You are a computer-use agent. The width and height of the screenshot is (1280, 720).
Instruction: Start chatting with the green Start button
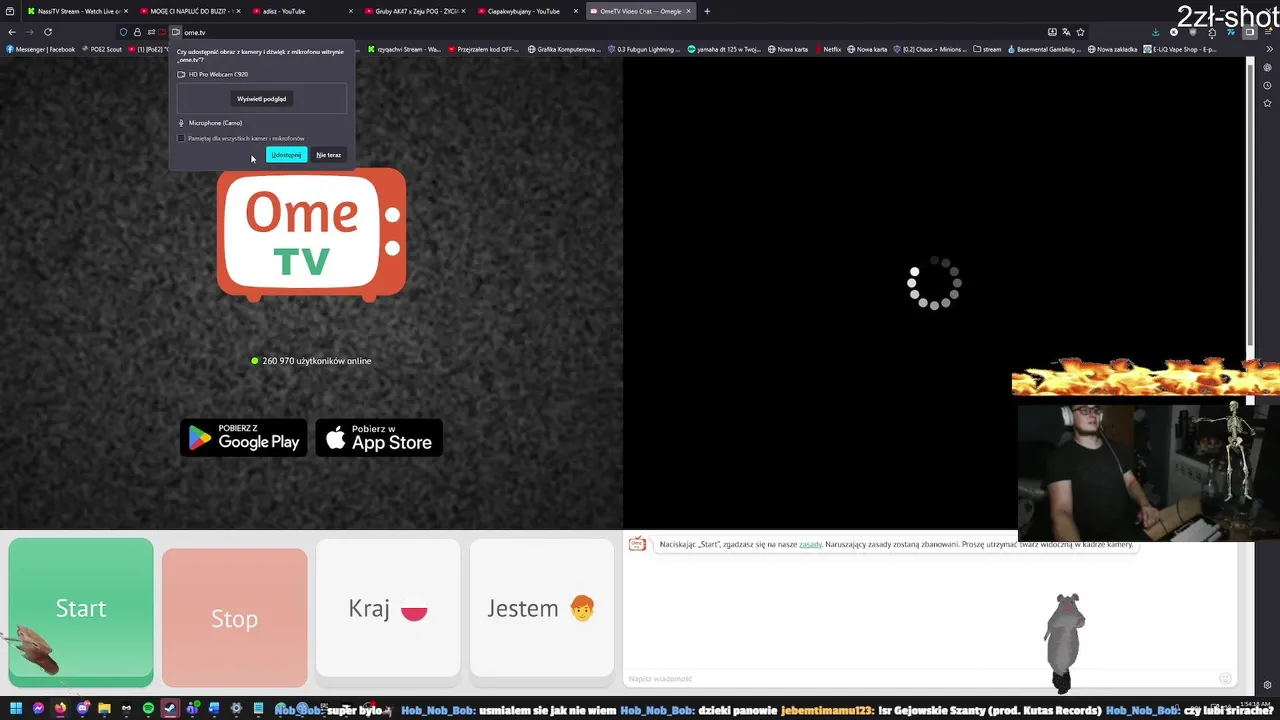(81, 613)
